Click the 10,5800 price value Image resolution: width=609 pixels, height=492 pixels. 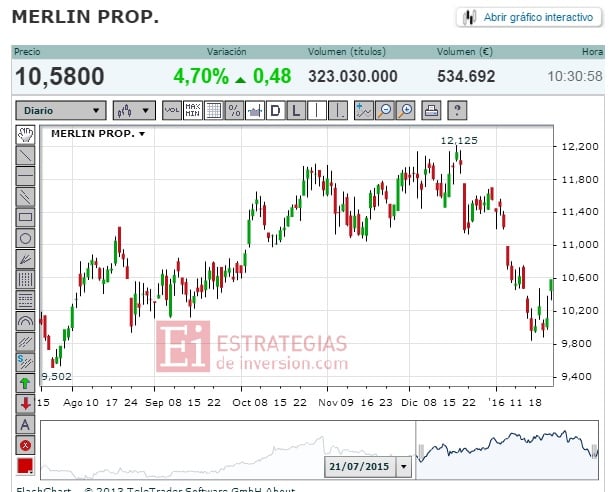pyautogui.click(x=60, y=76)
